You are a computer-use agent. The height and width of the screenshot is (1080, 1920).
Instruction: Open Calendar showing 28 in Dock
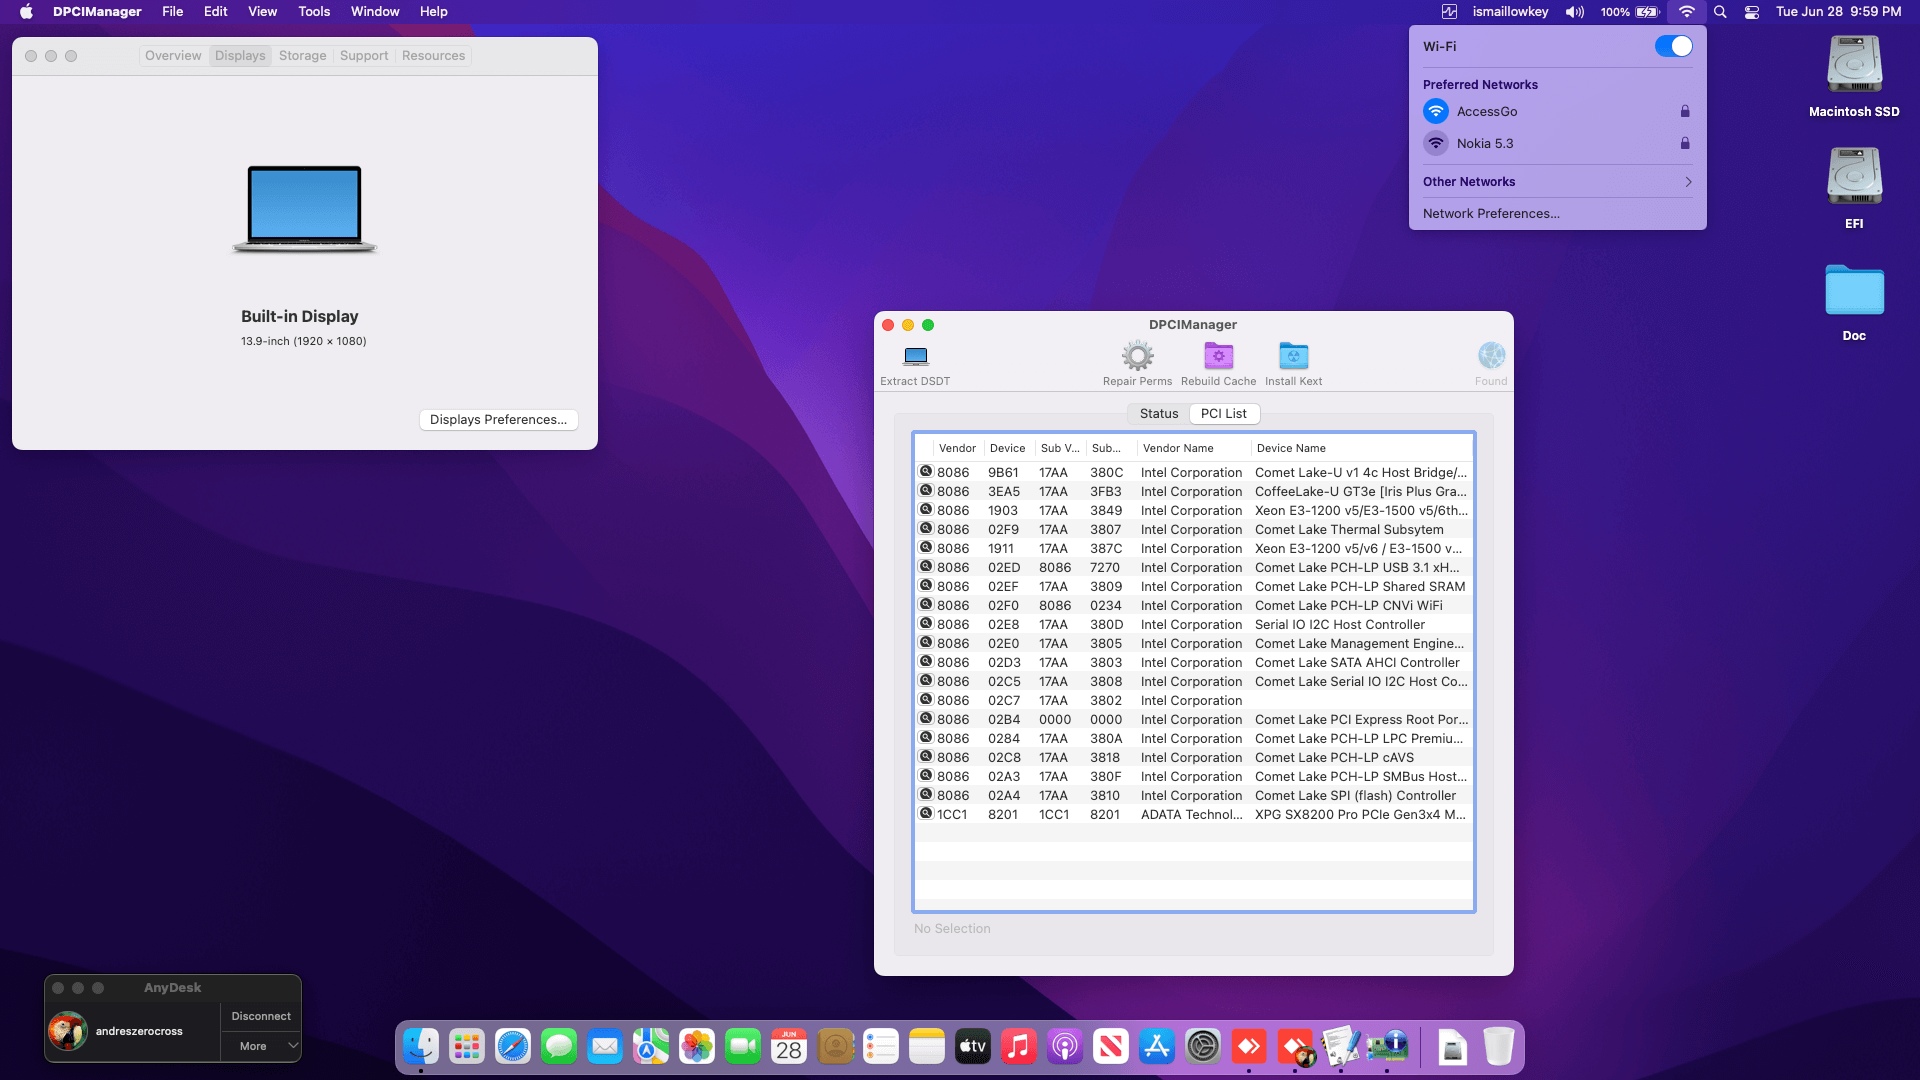click(789, 1047)
